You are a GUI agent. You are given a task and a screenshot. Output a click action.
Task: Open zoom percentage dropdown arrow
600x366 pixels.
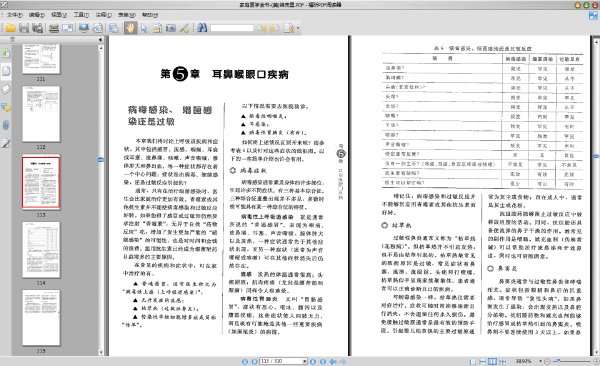click(x=540, y=361)
